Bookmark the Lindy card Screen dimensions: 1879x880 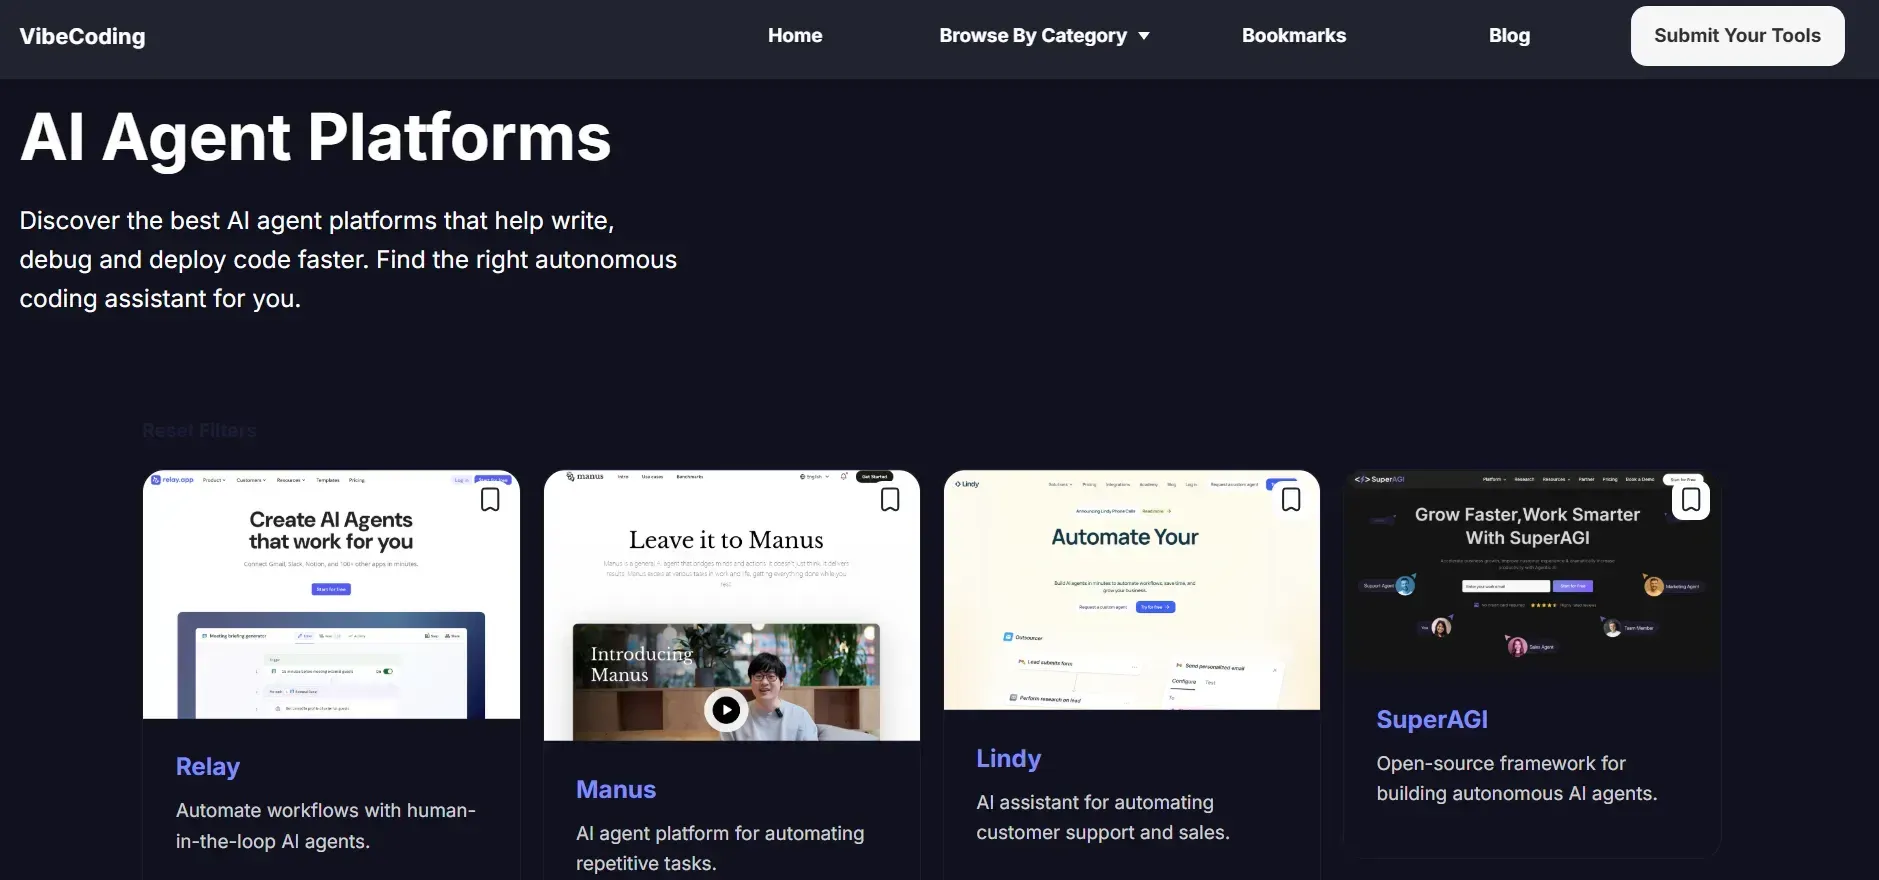pyautogui.click(x=1291, y=499)
